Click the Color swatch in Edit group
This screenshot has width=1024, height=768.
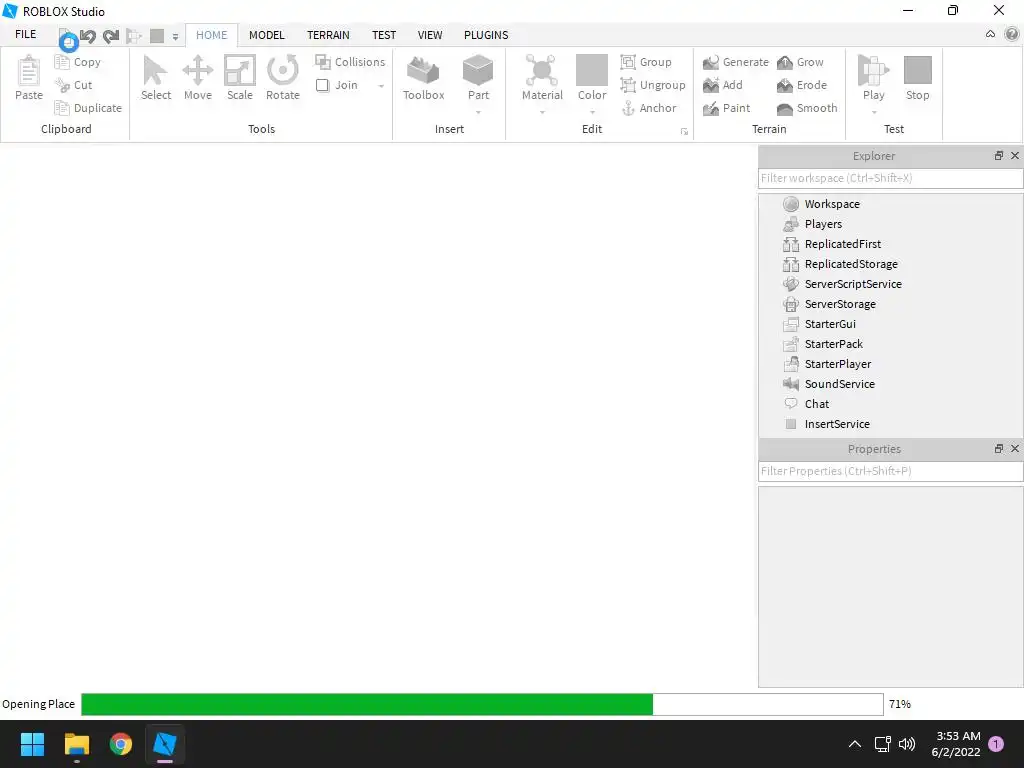(592, 71)
